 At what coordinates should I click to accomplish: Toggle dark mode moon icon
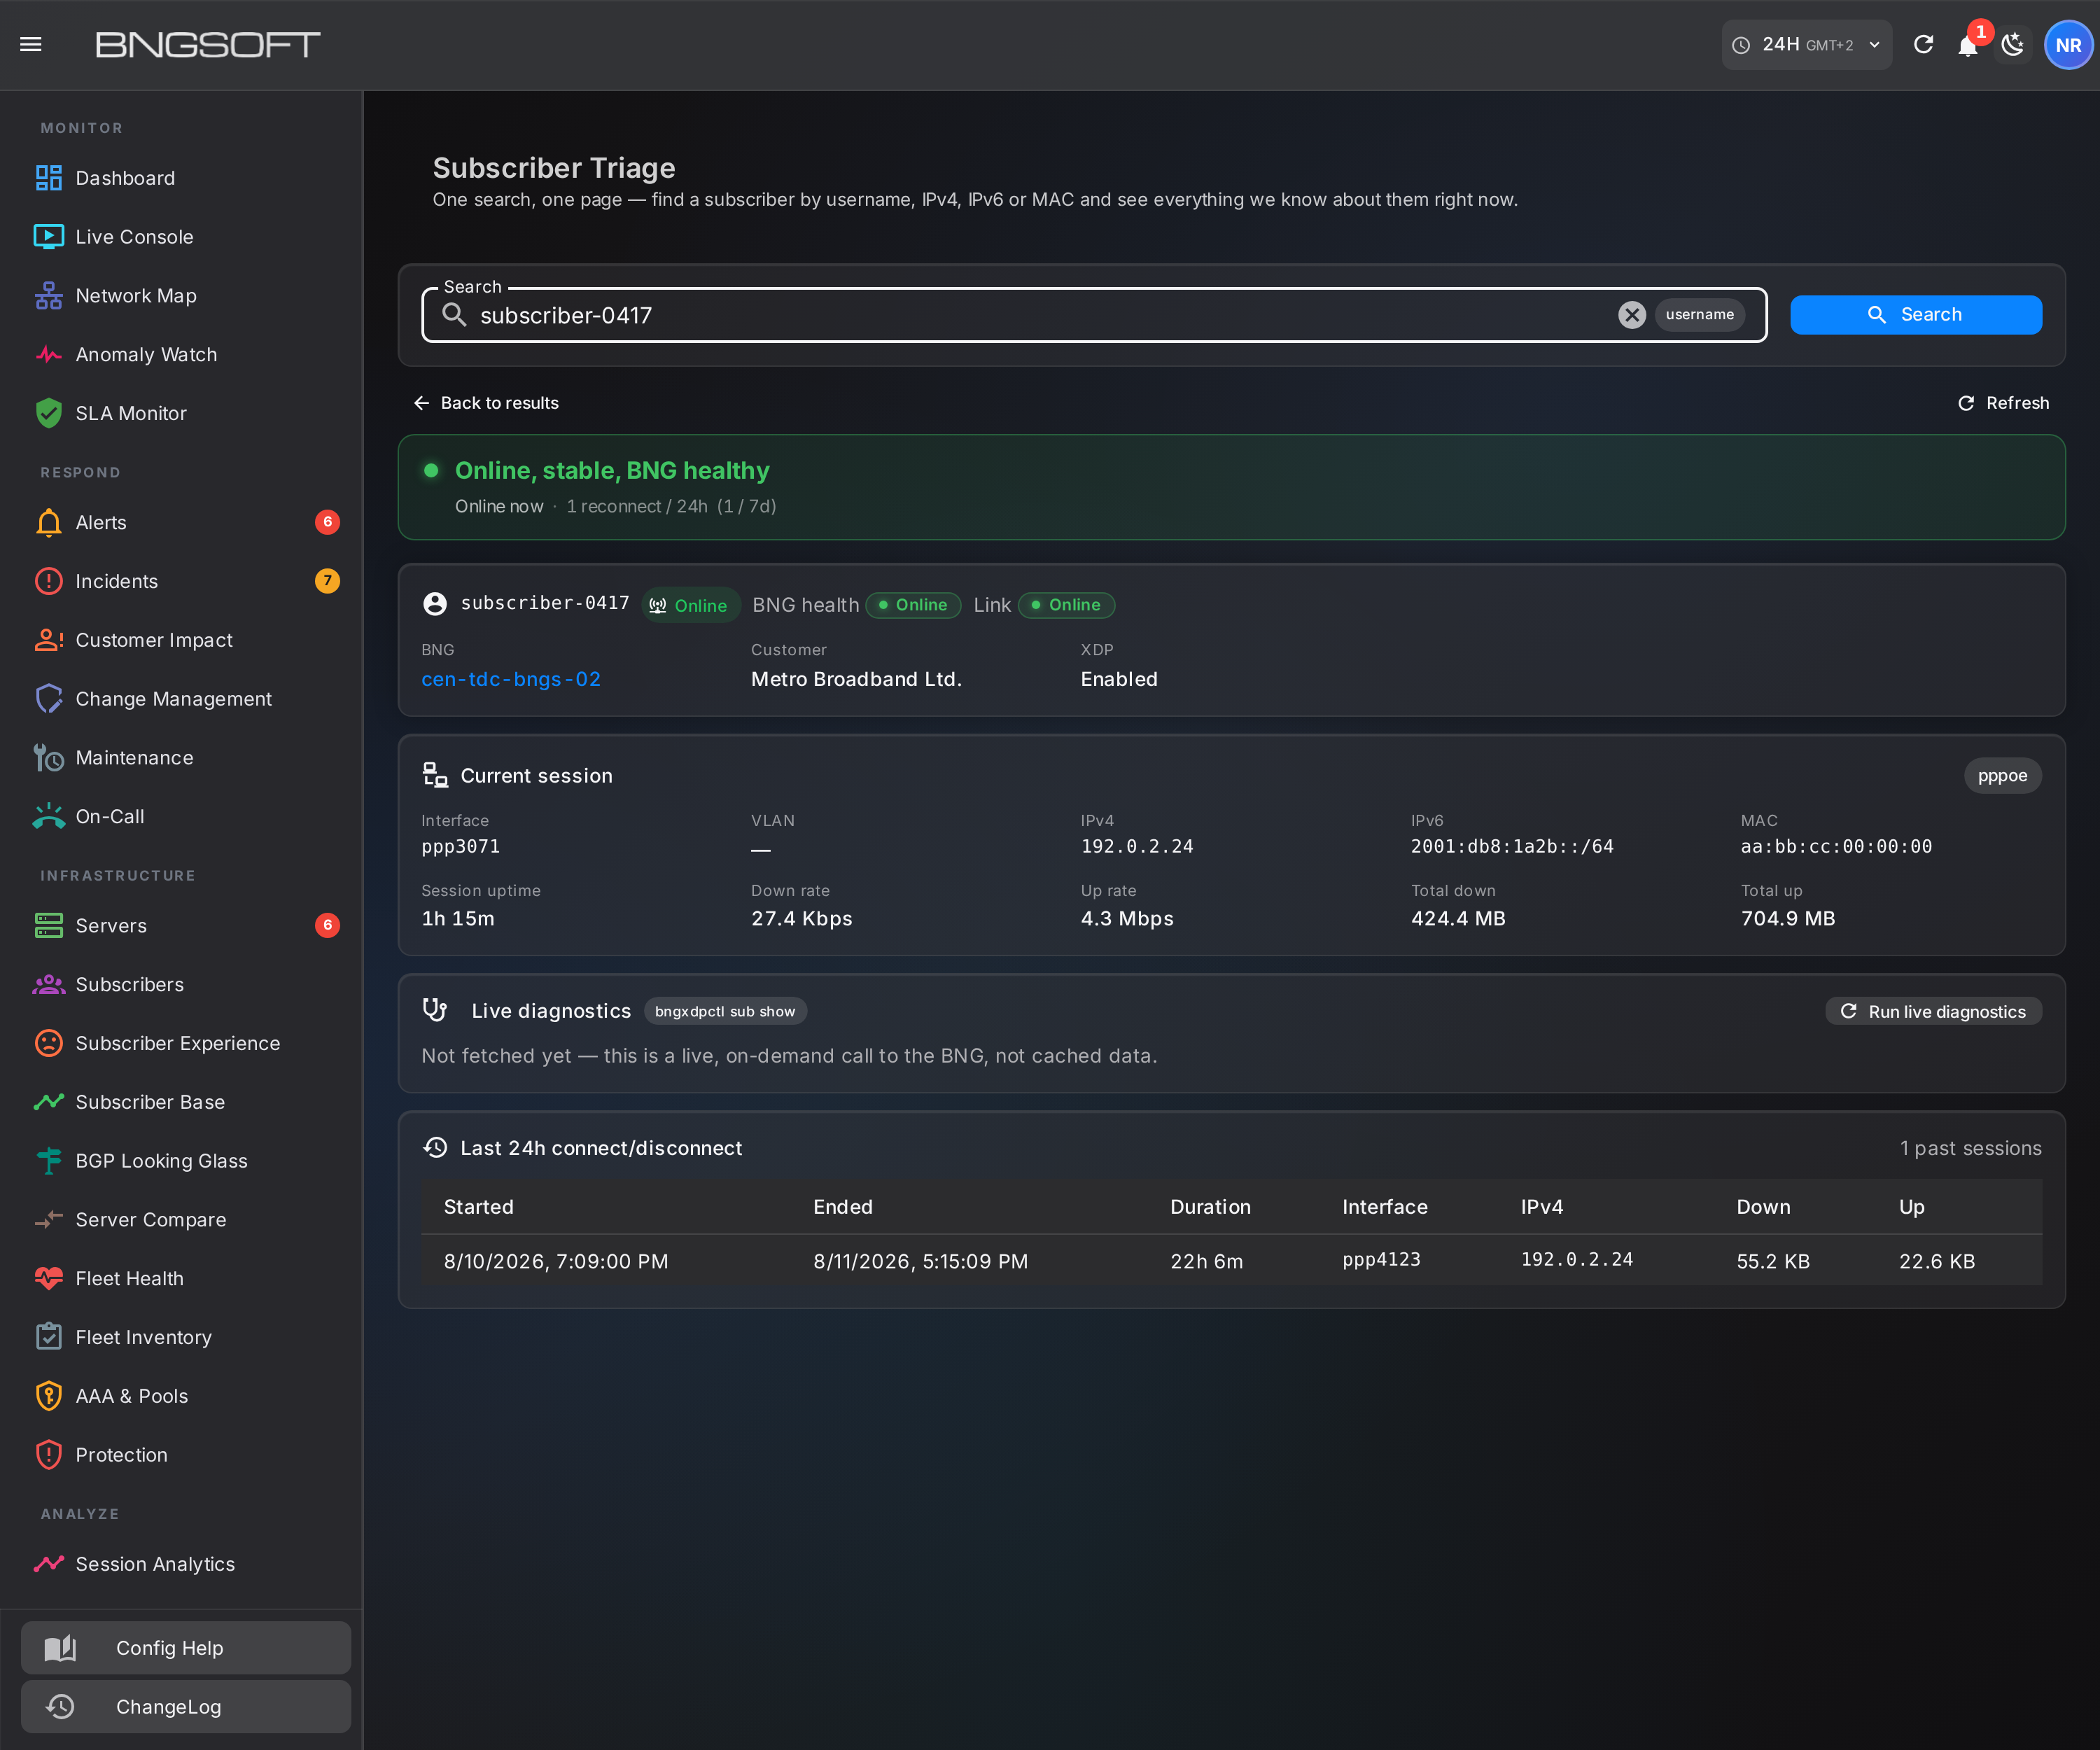pyautogui.click(x=2013, y=45)
